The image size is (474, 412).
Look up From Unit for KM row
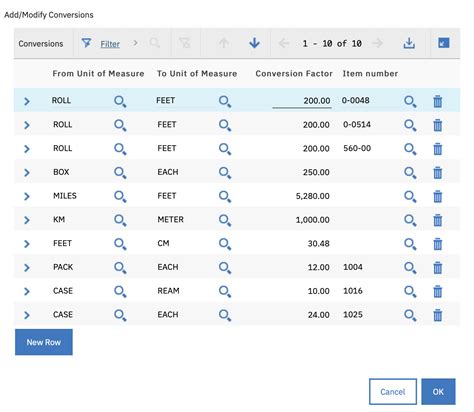pyautogui.click(x=120, y=220)
